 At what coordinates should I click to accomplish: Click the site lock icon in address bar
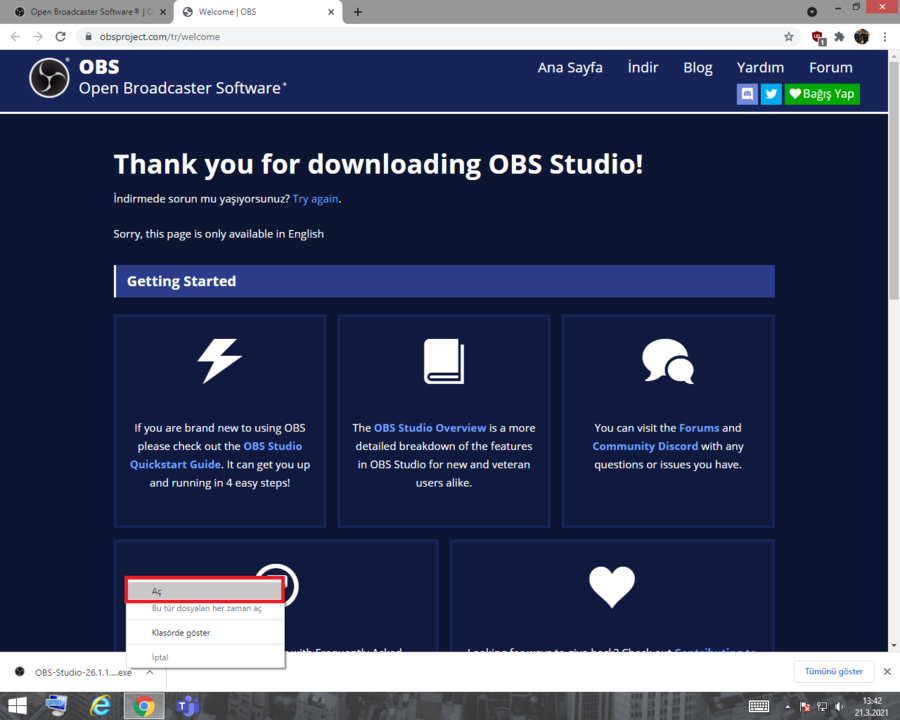[88, 37]
